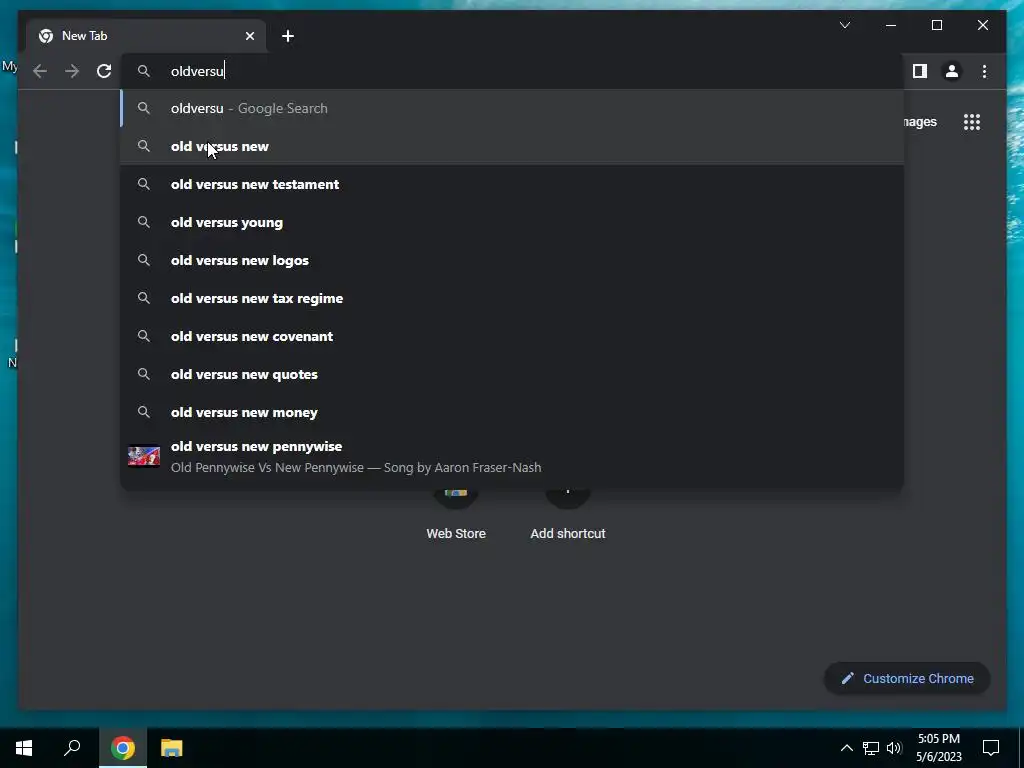The height and width of the screenshot is (768, 1024).
Task: Click the omnibox text field containing oldversu
Action: point(513,71)
